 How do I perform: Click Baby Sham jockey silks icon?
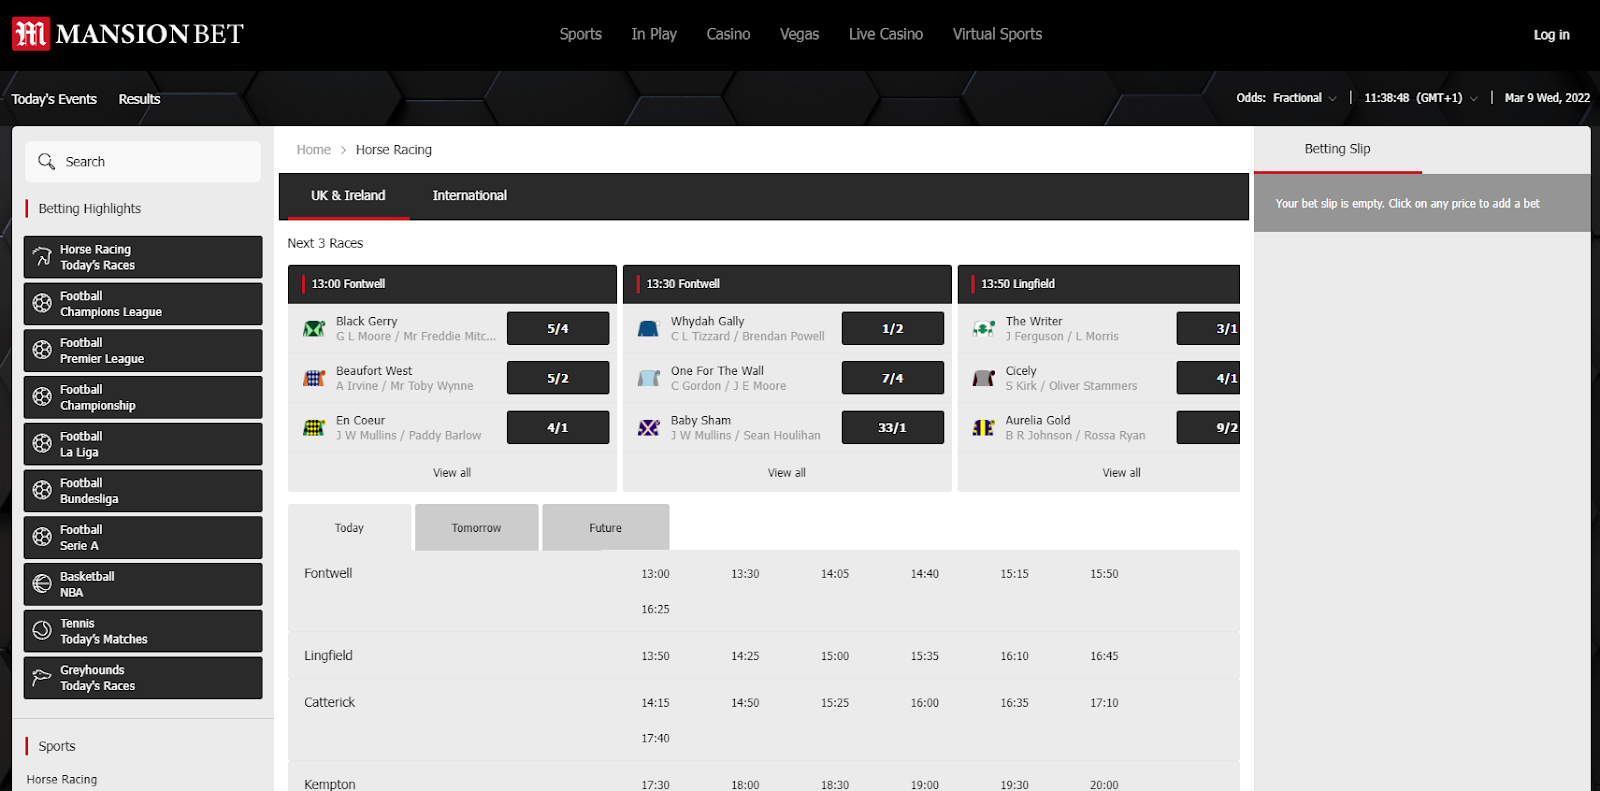point(649,427)
